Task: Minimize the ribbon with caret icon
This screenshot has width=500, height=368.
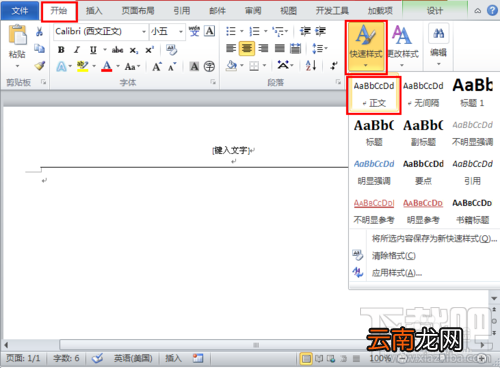Action: tap(478, 11)
